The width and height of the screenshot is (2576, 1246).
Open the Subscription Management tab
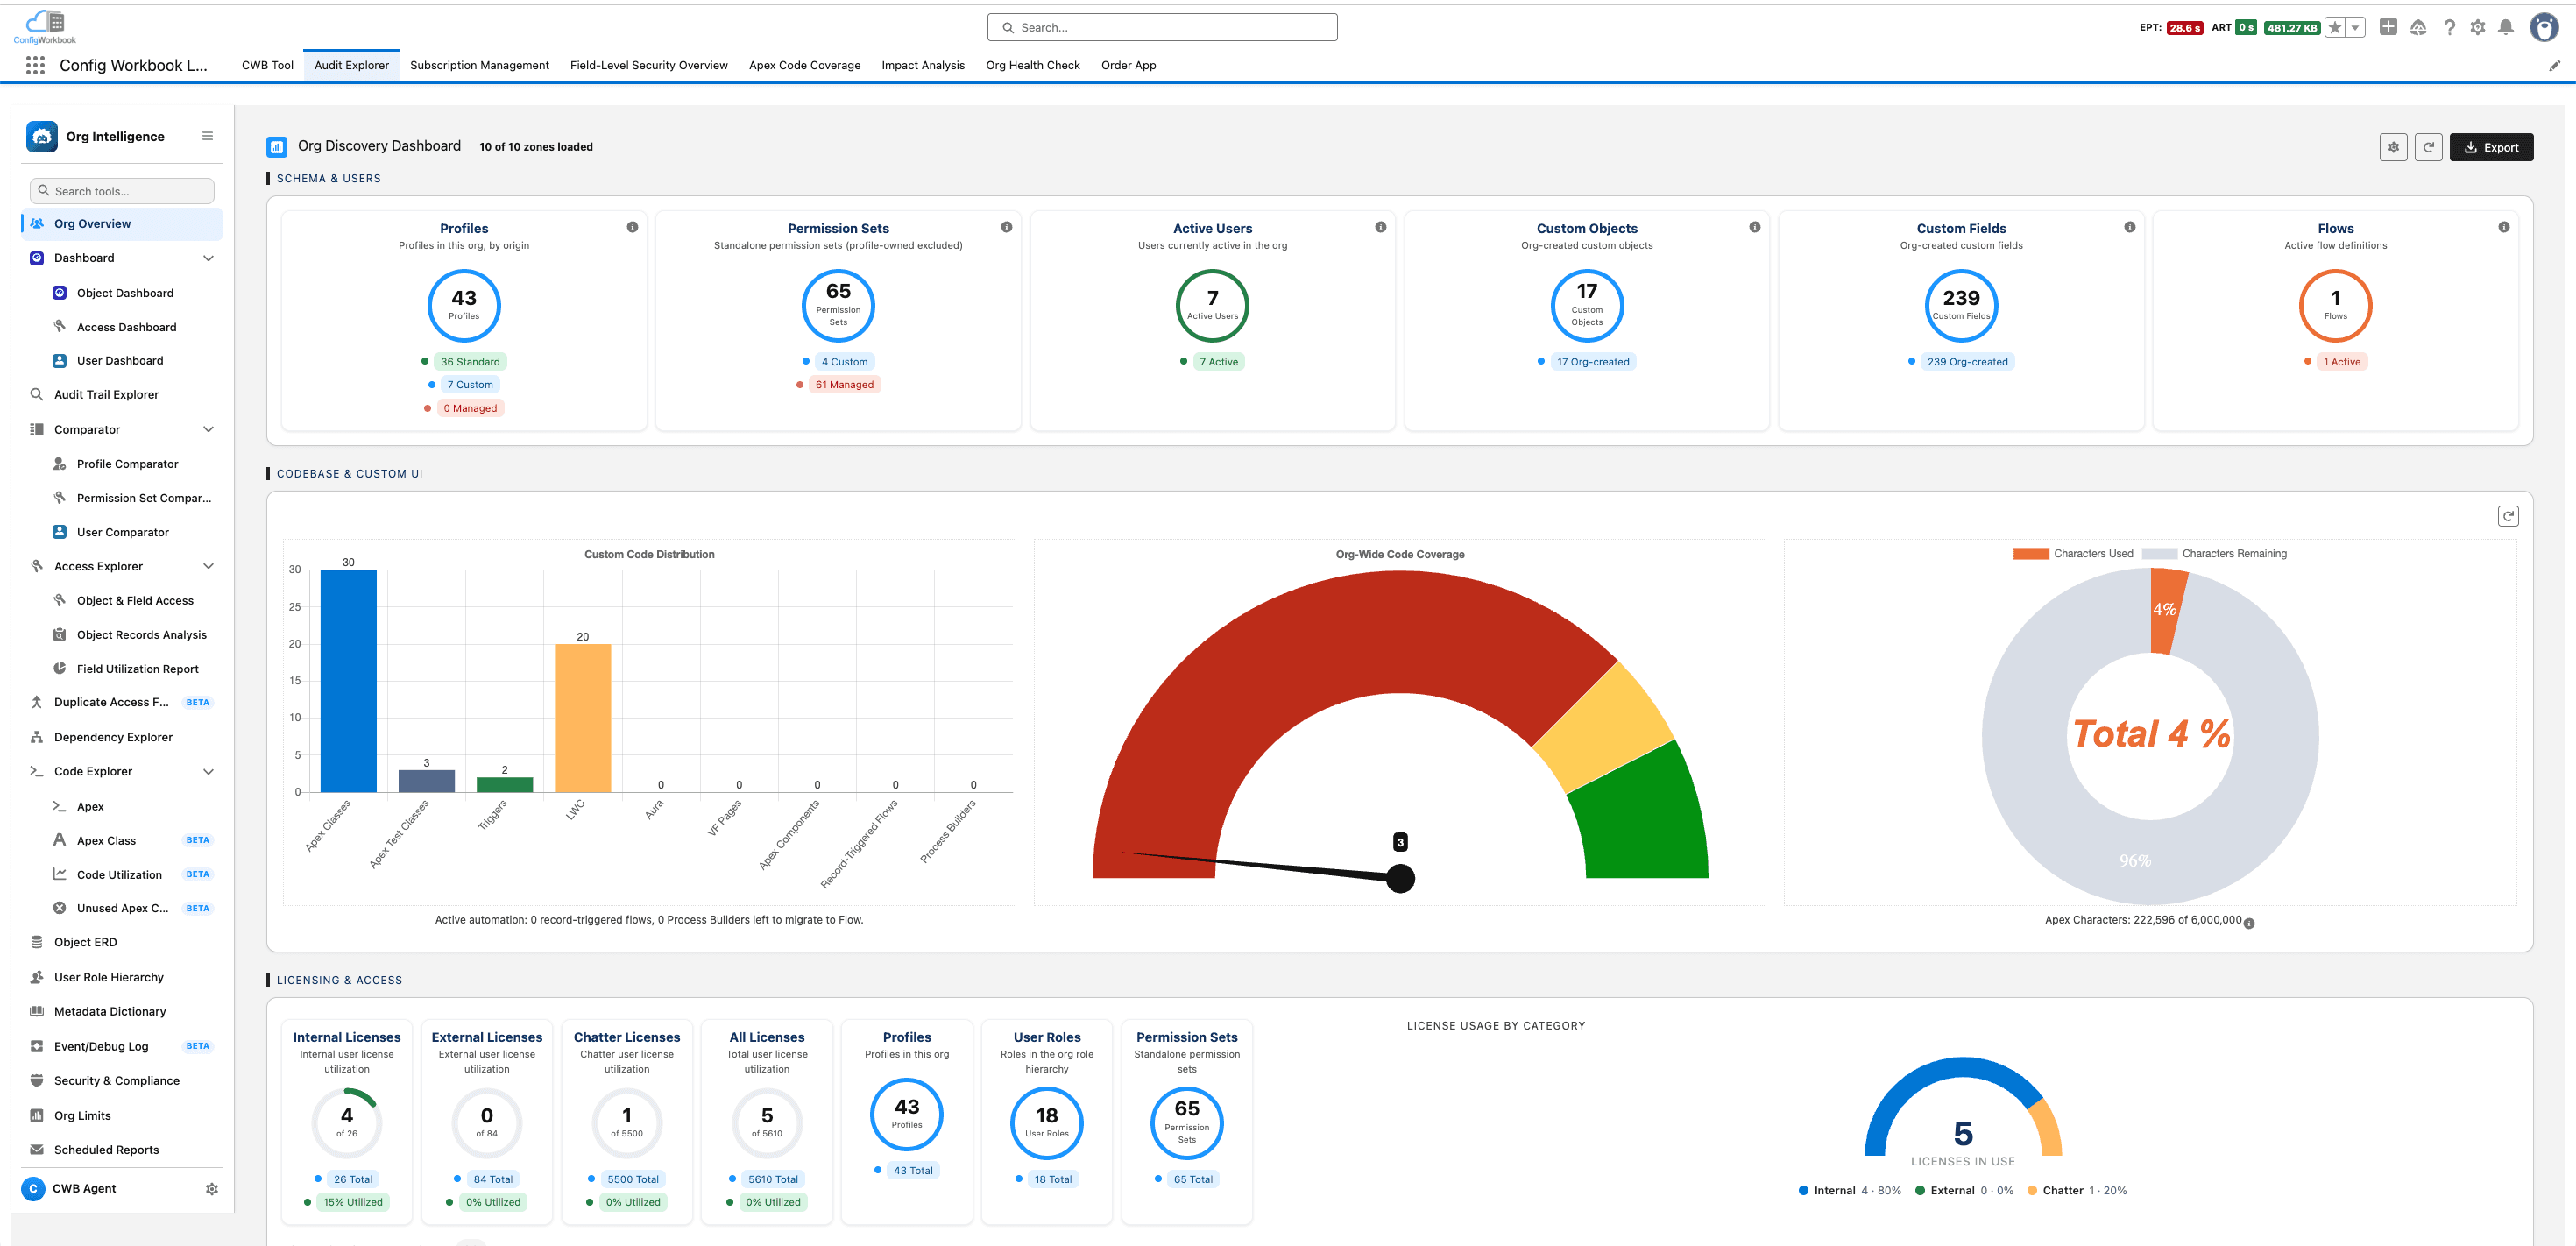(x=479, y=65)
